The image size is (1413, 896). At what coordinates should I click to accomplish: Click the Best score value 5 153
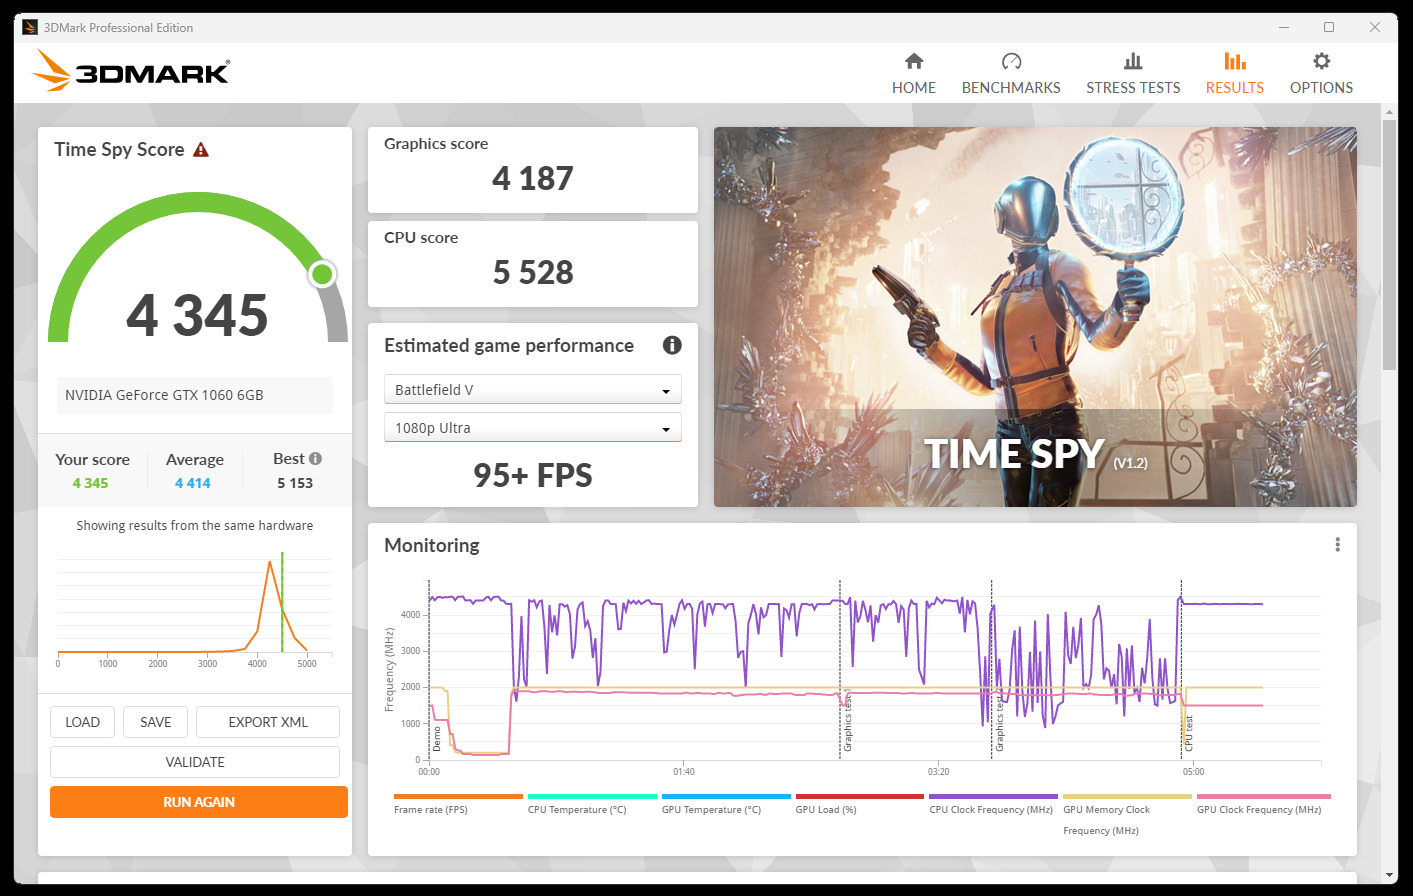click(x=295, y=483)
